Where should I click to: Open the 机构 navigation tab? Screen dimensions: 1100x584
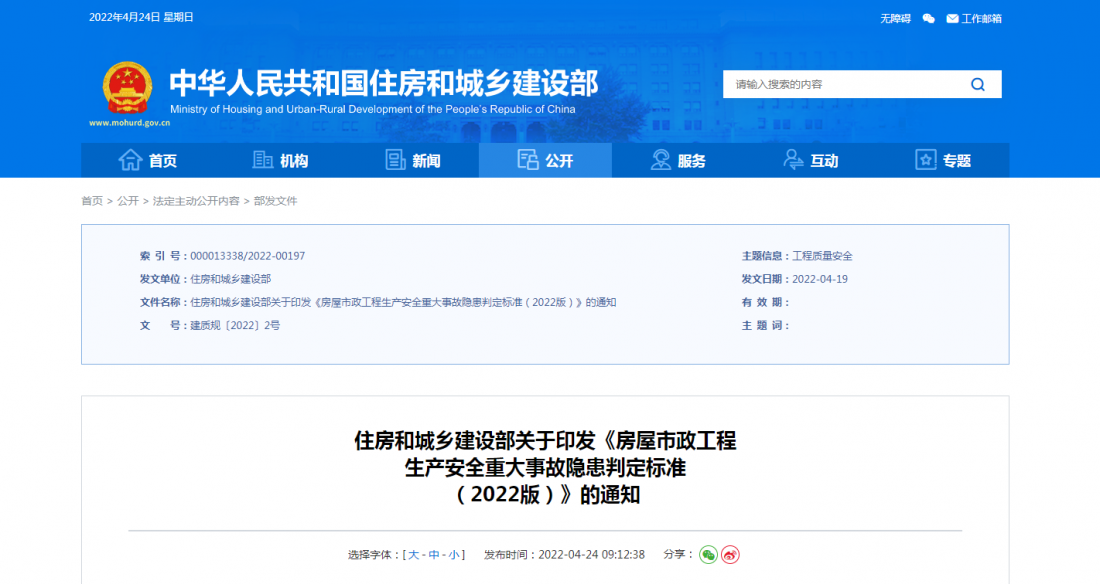point(280,160)
